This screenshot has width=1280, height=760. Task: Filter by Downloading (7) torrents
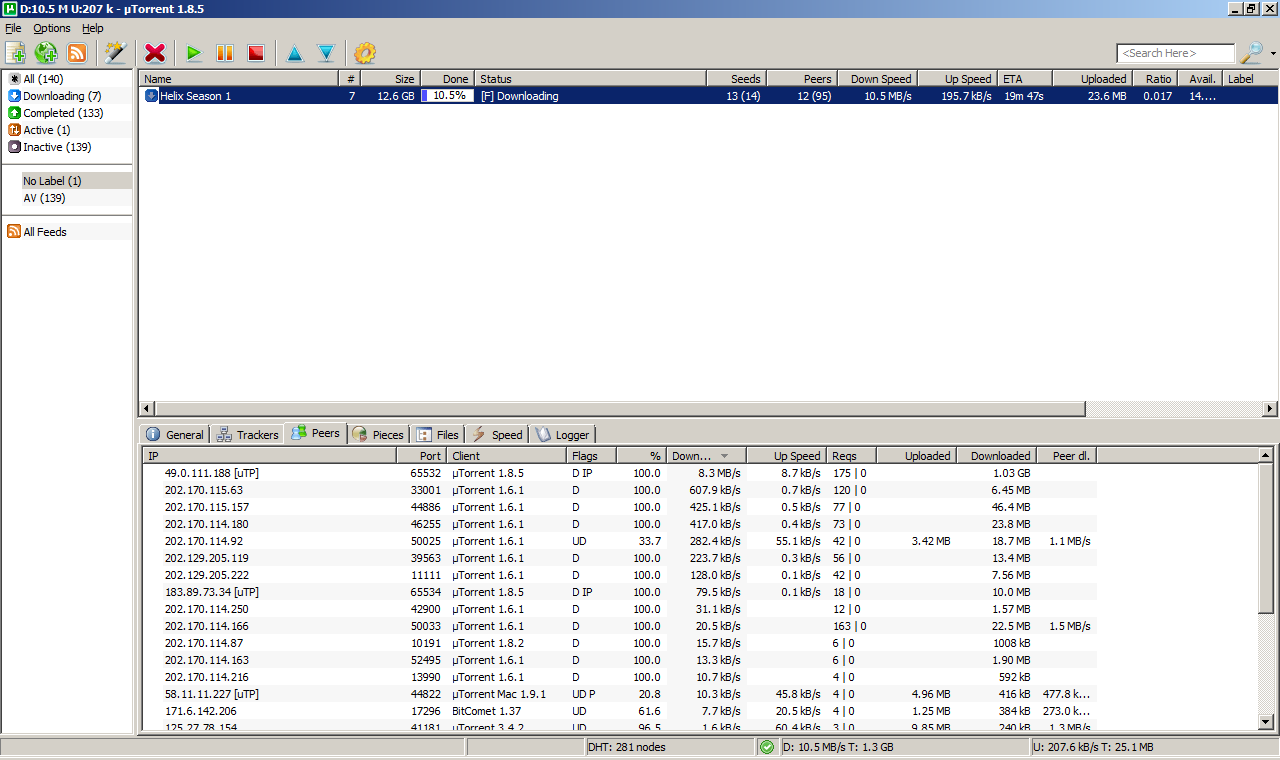(67, 96)
